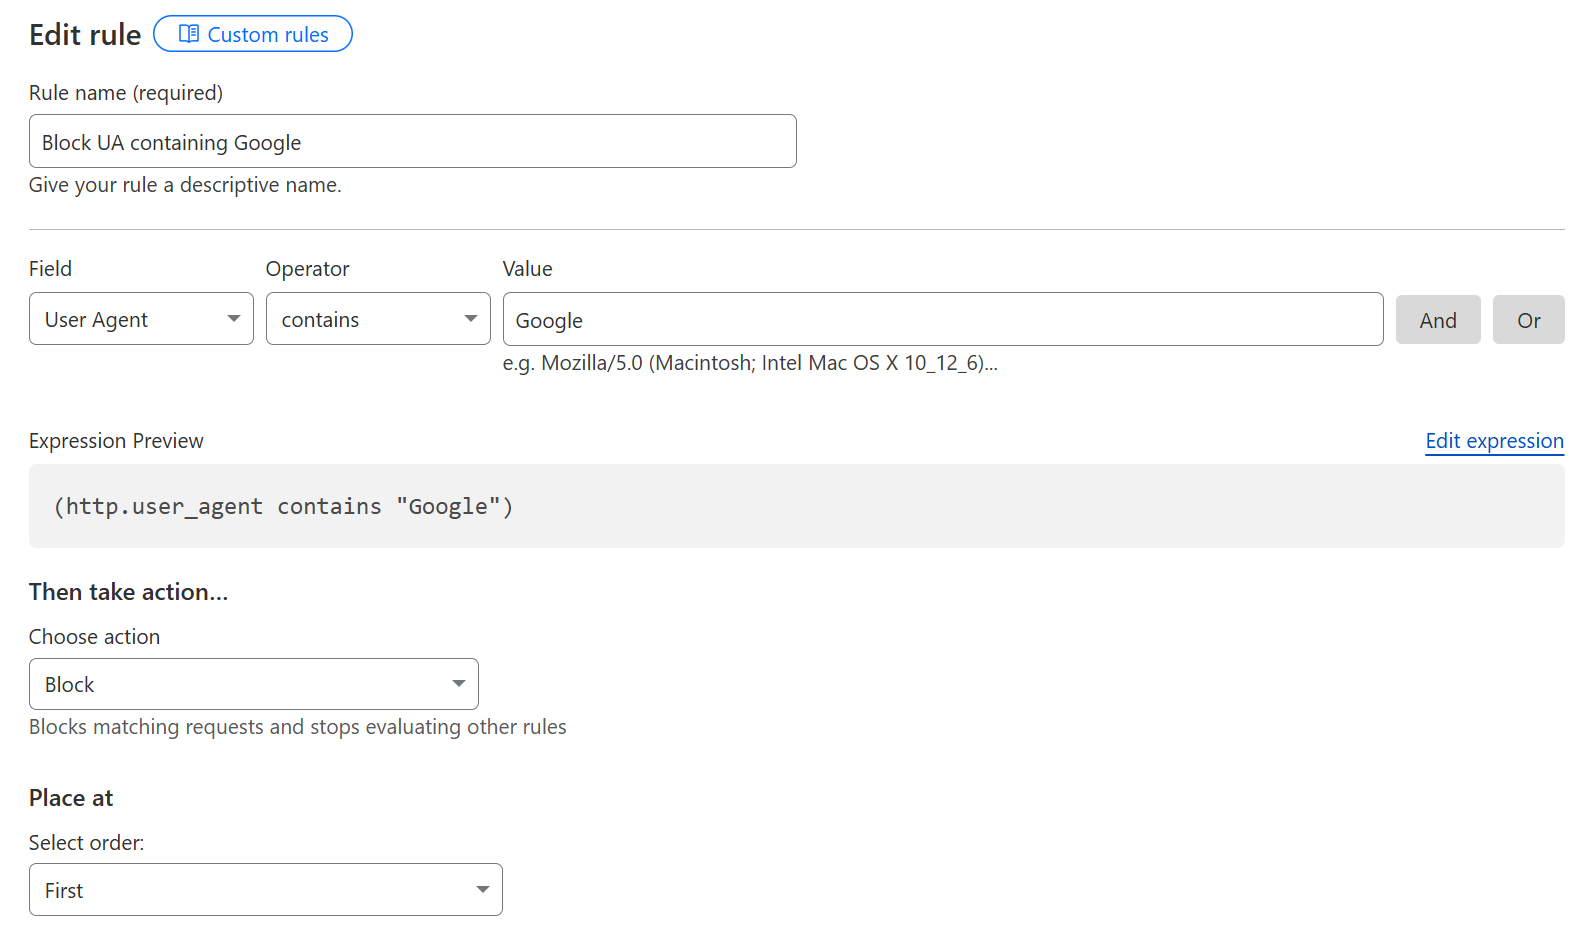
Task: Click the Mozilla/5.0 example hint text
Action: [x=749, y=363]
